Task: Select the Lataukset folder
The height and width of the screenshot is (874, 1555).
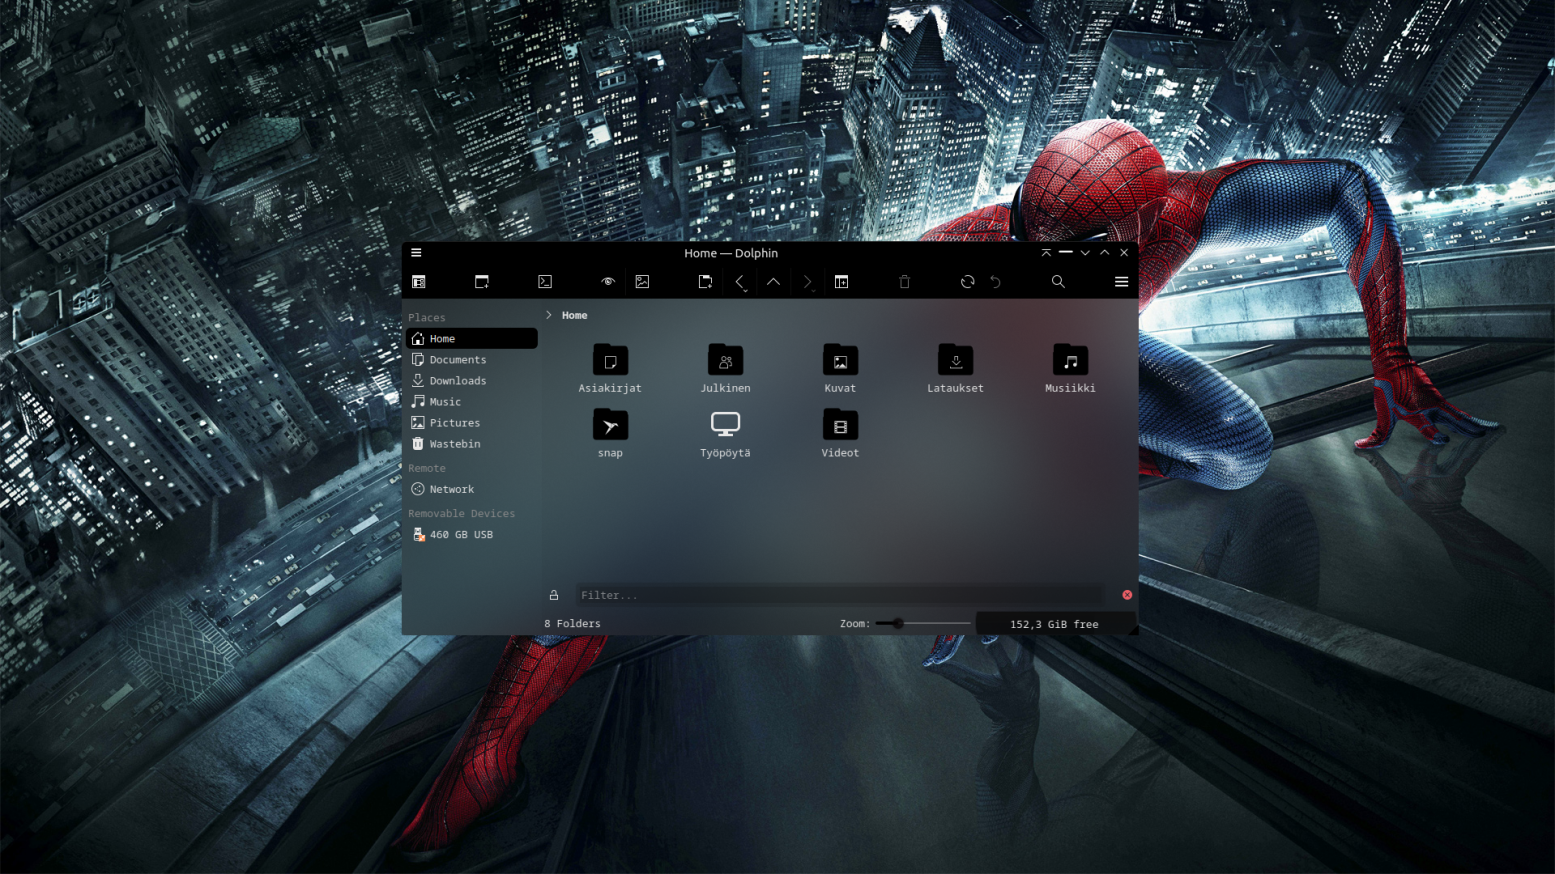Action: (955, 368)
